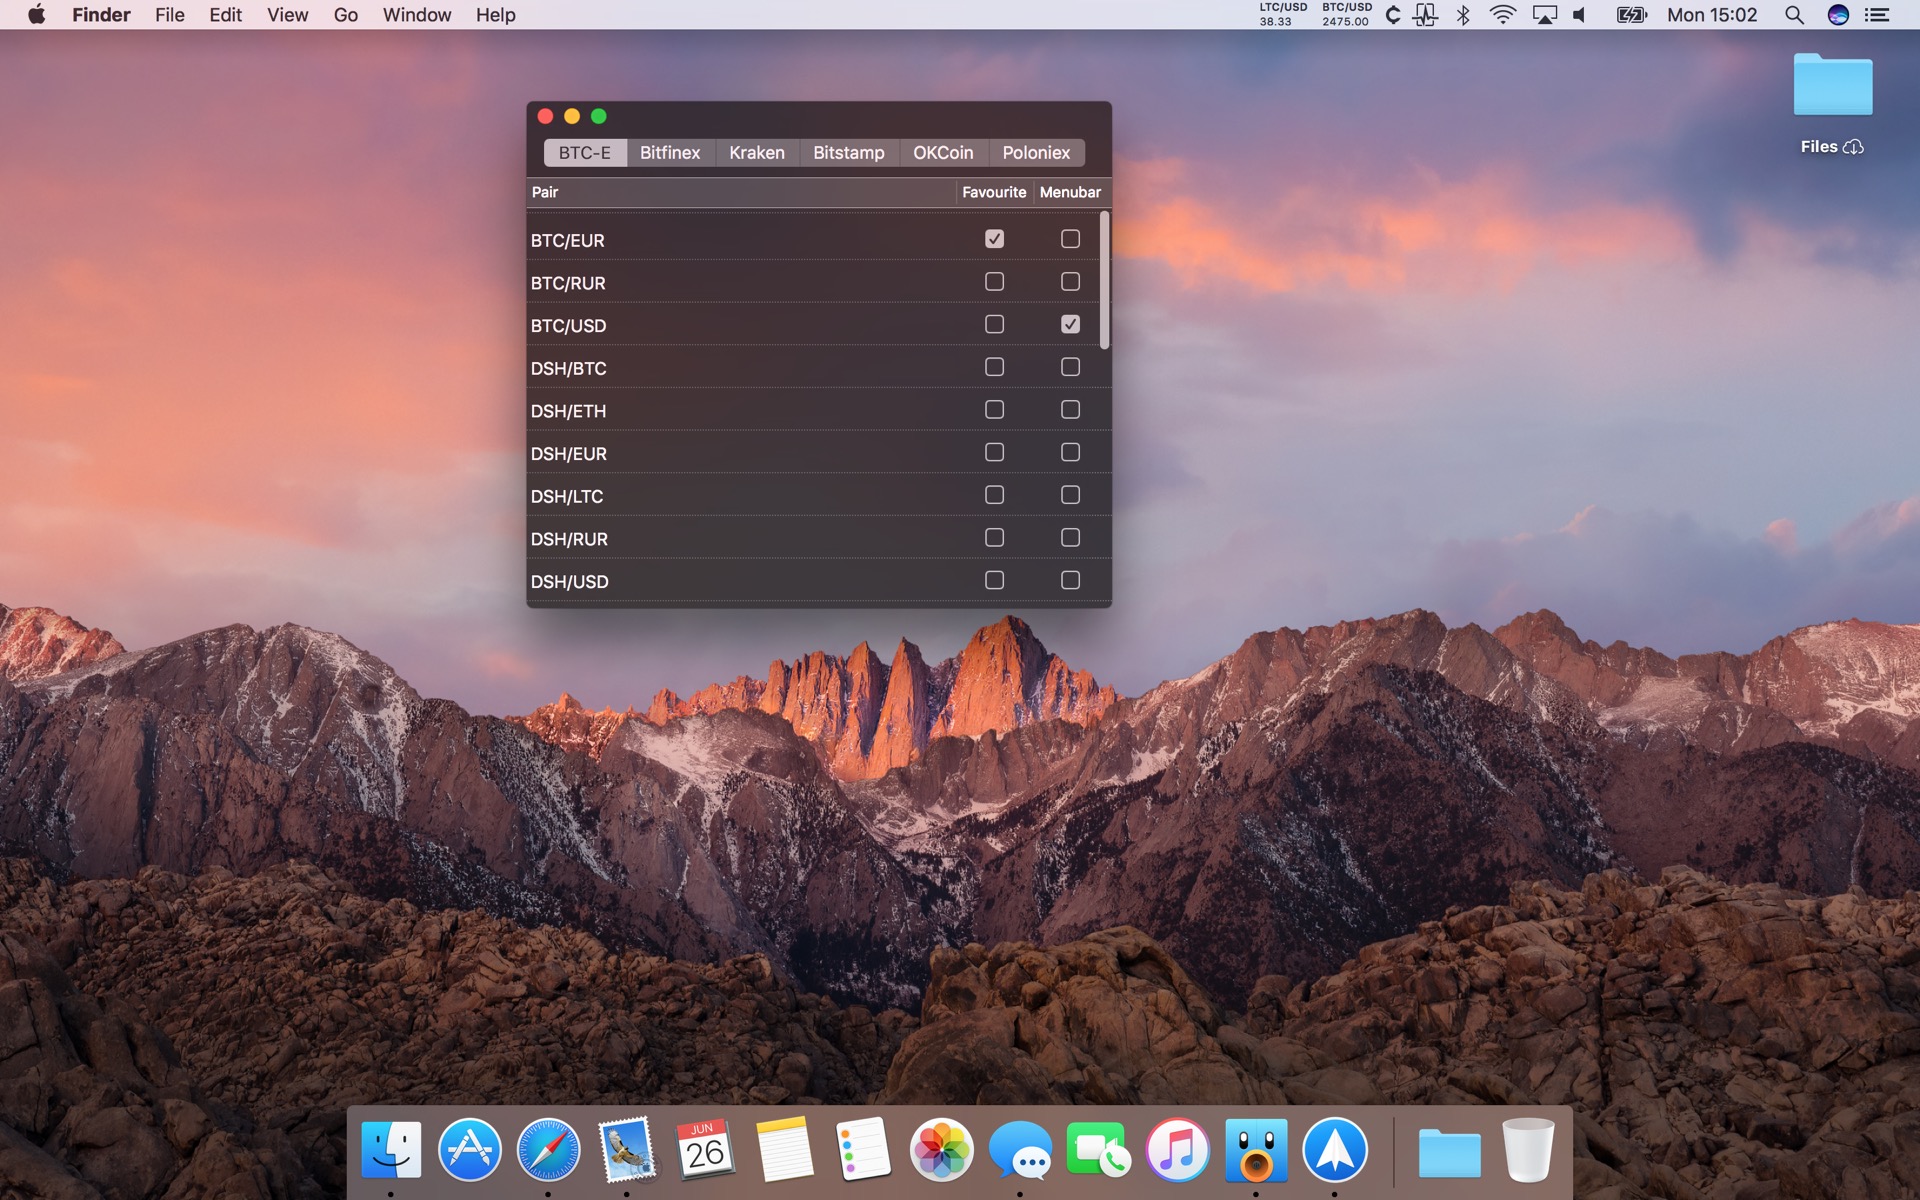Screen dimensions: 1920x1200
Task: Open the volume control in menu bar
Action: pos(1580,15)
